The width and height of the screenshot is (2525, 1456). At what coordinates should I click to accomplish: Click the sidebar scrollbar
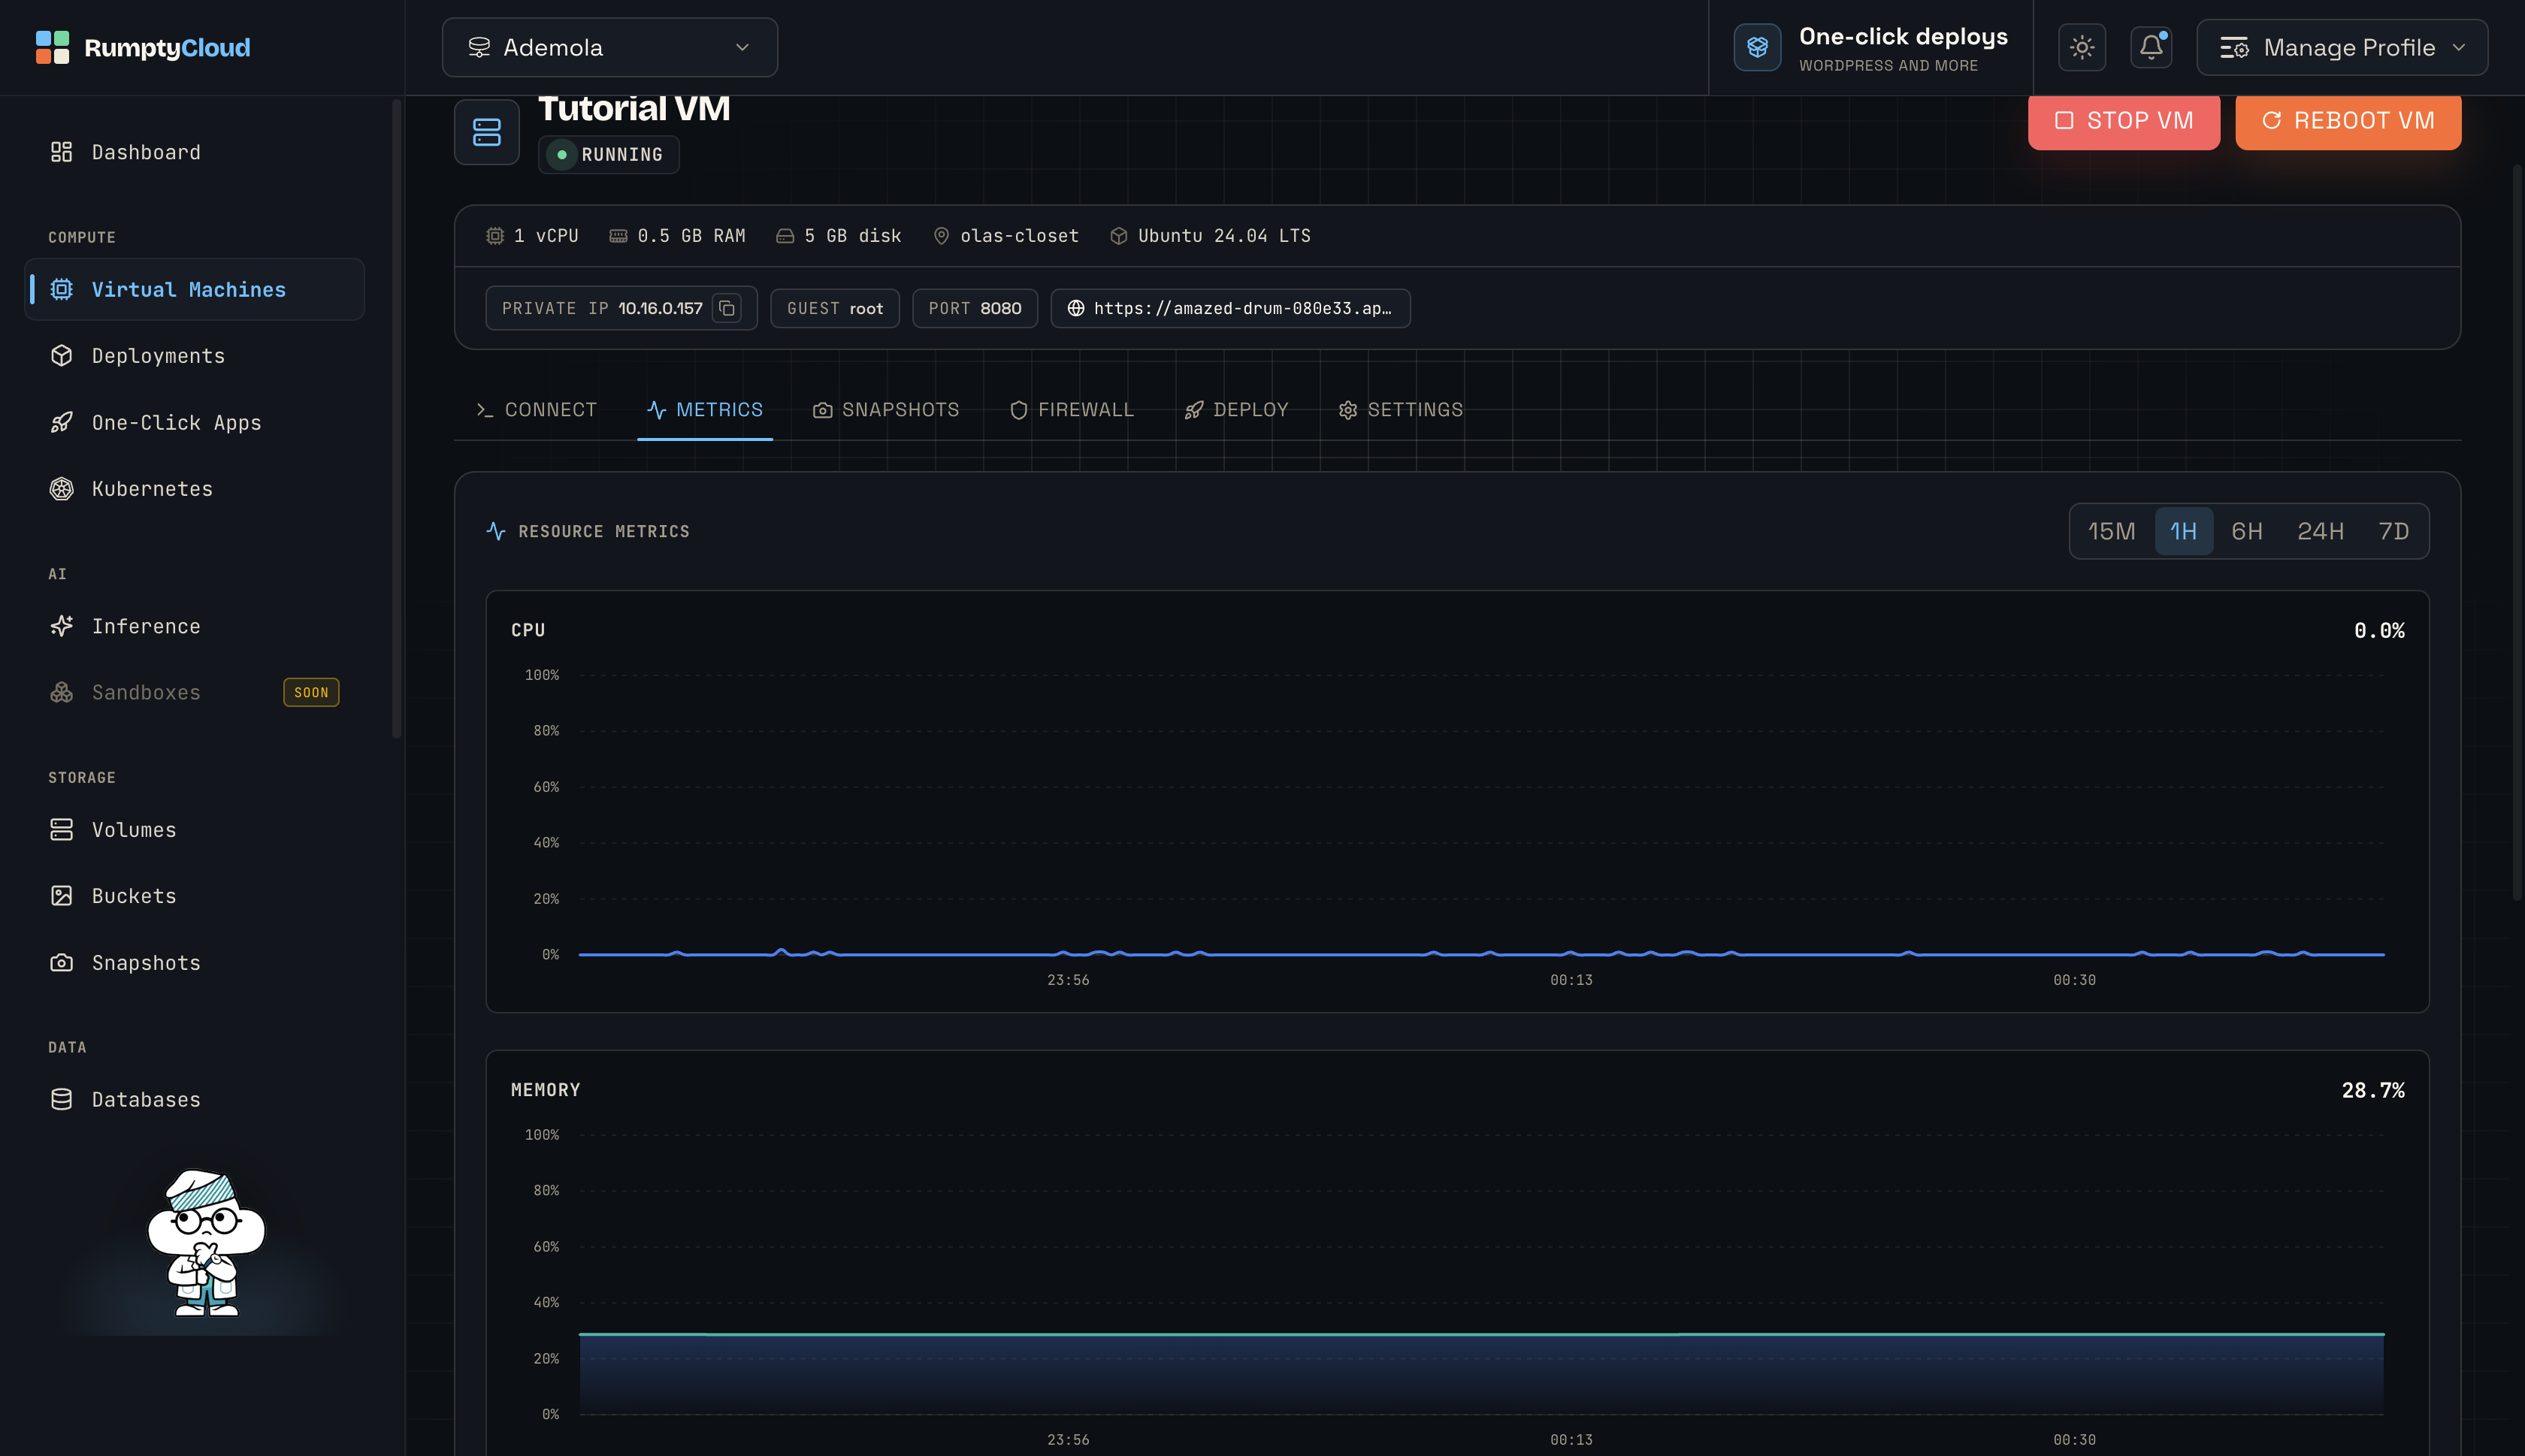pos(397,418)
